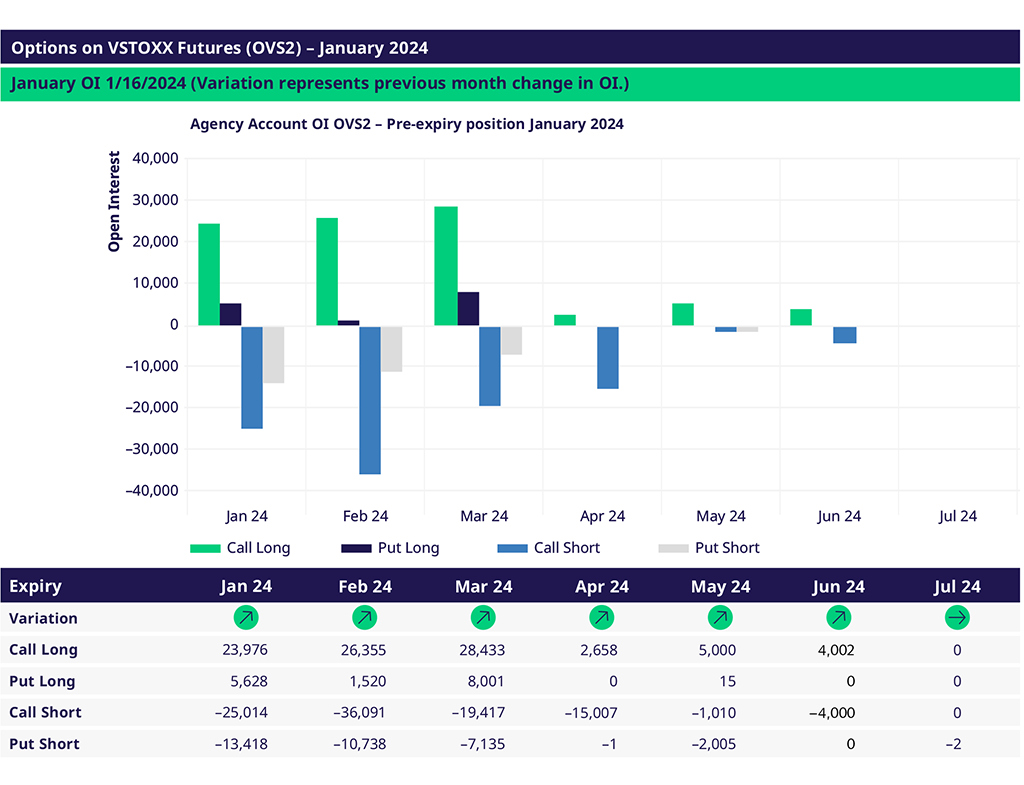The image size is (1024, 785).
Task: Click the Mar 24 variation arrow icon
Action: click(x=483, y=618)
